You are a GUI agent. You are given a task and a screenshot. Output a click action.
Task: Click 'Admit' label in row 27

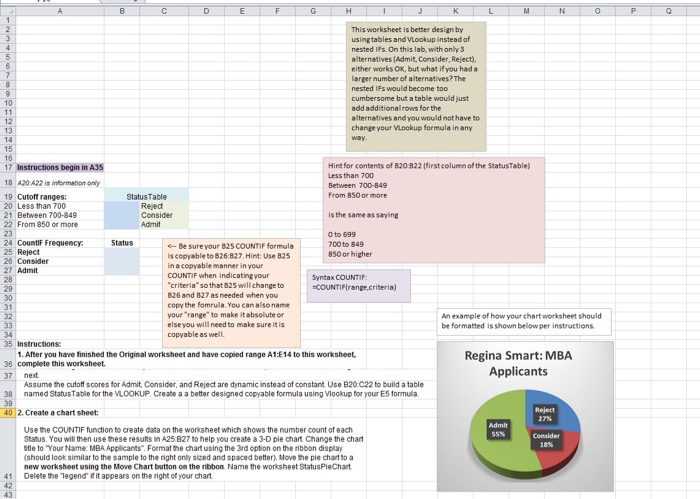tap(60, 270)
